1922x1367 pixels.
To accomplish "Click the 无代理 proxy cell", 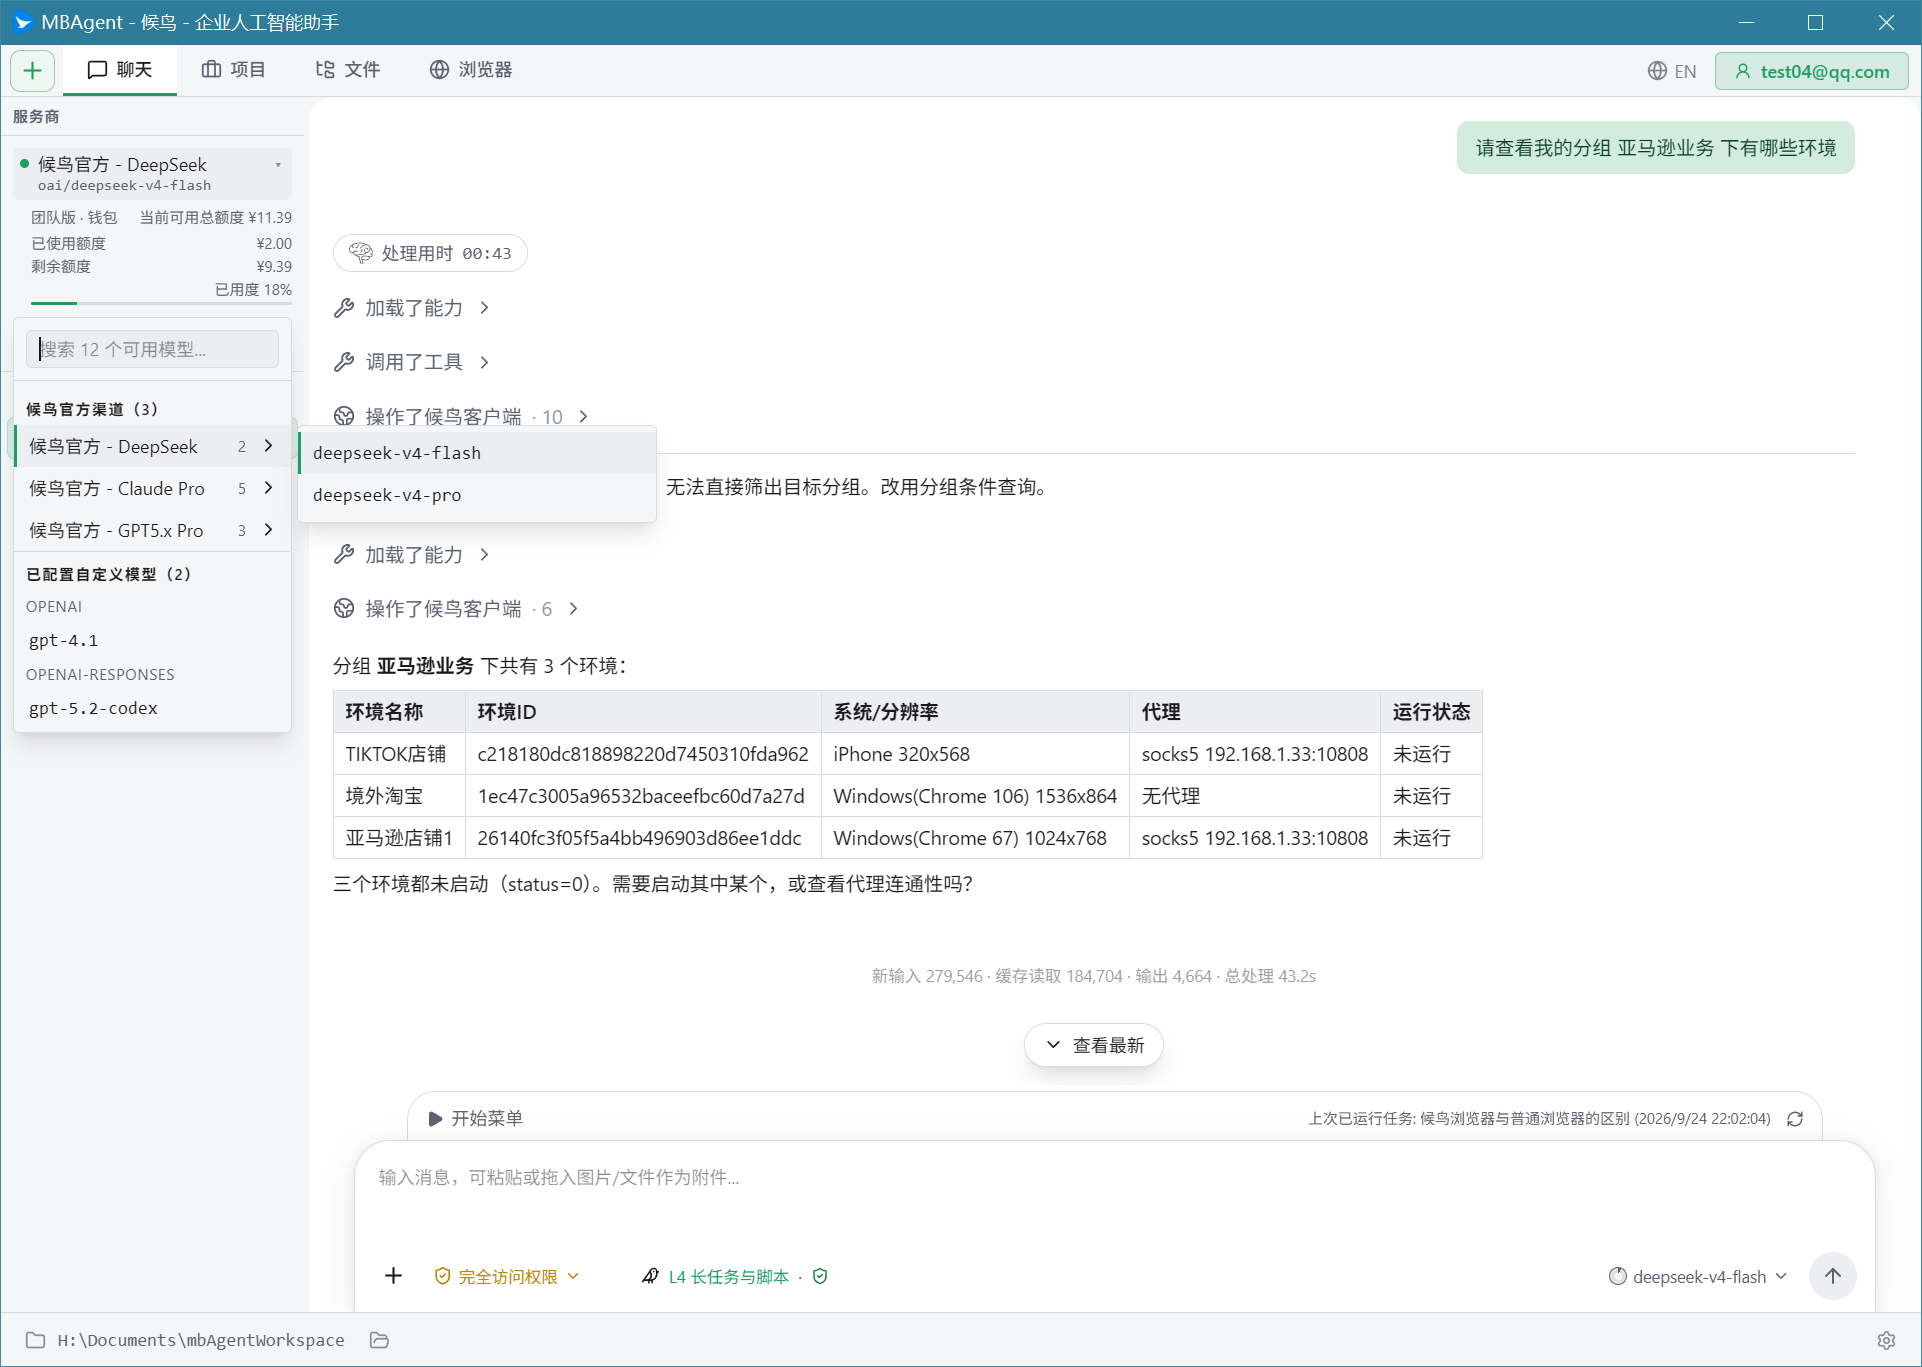I will [x=1255, y=796].
